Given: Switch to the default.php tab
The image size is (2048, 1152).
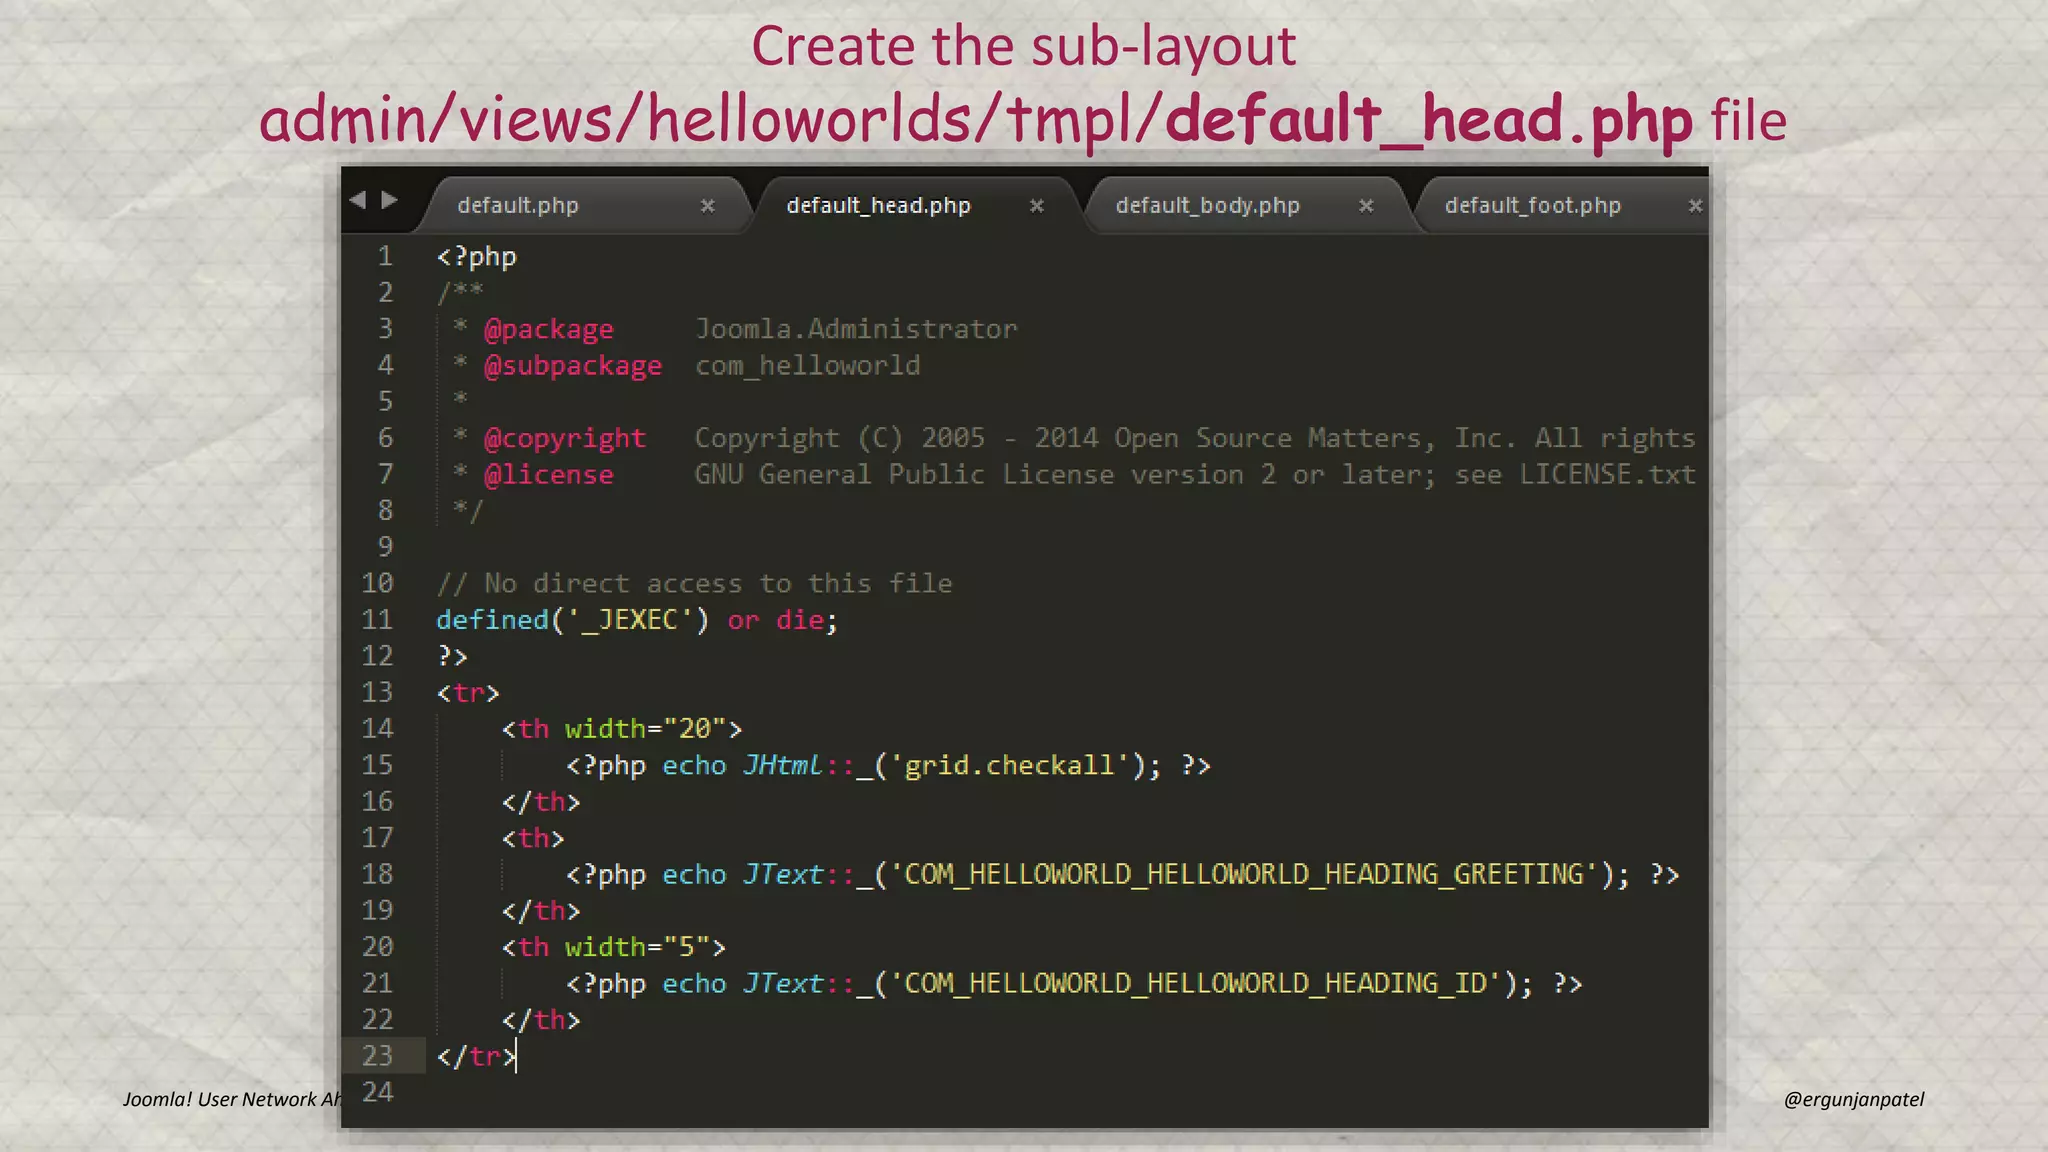Looking at the screenshot, I should [x=518, y=206].
